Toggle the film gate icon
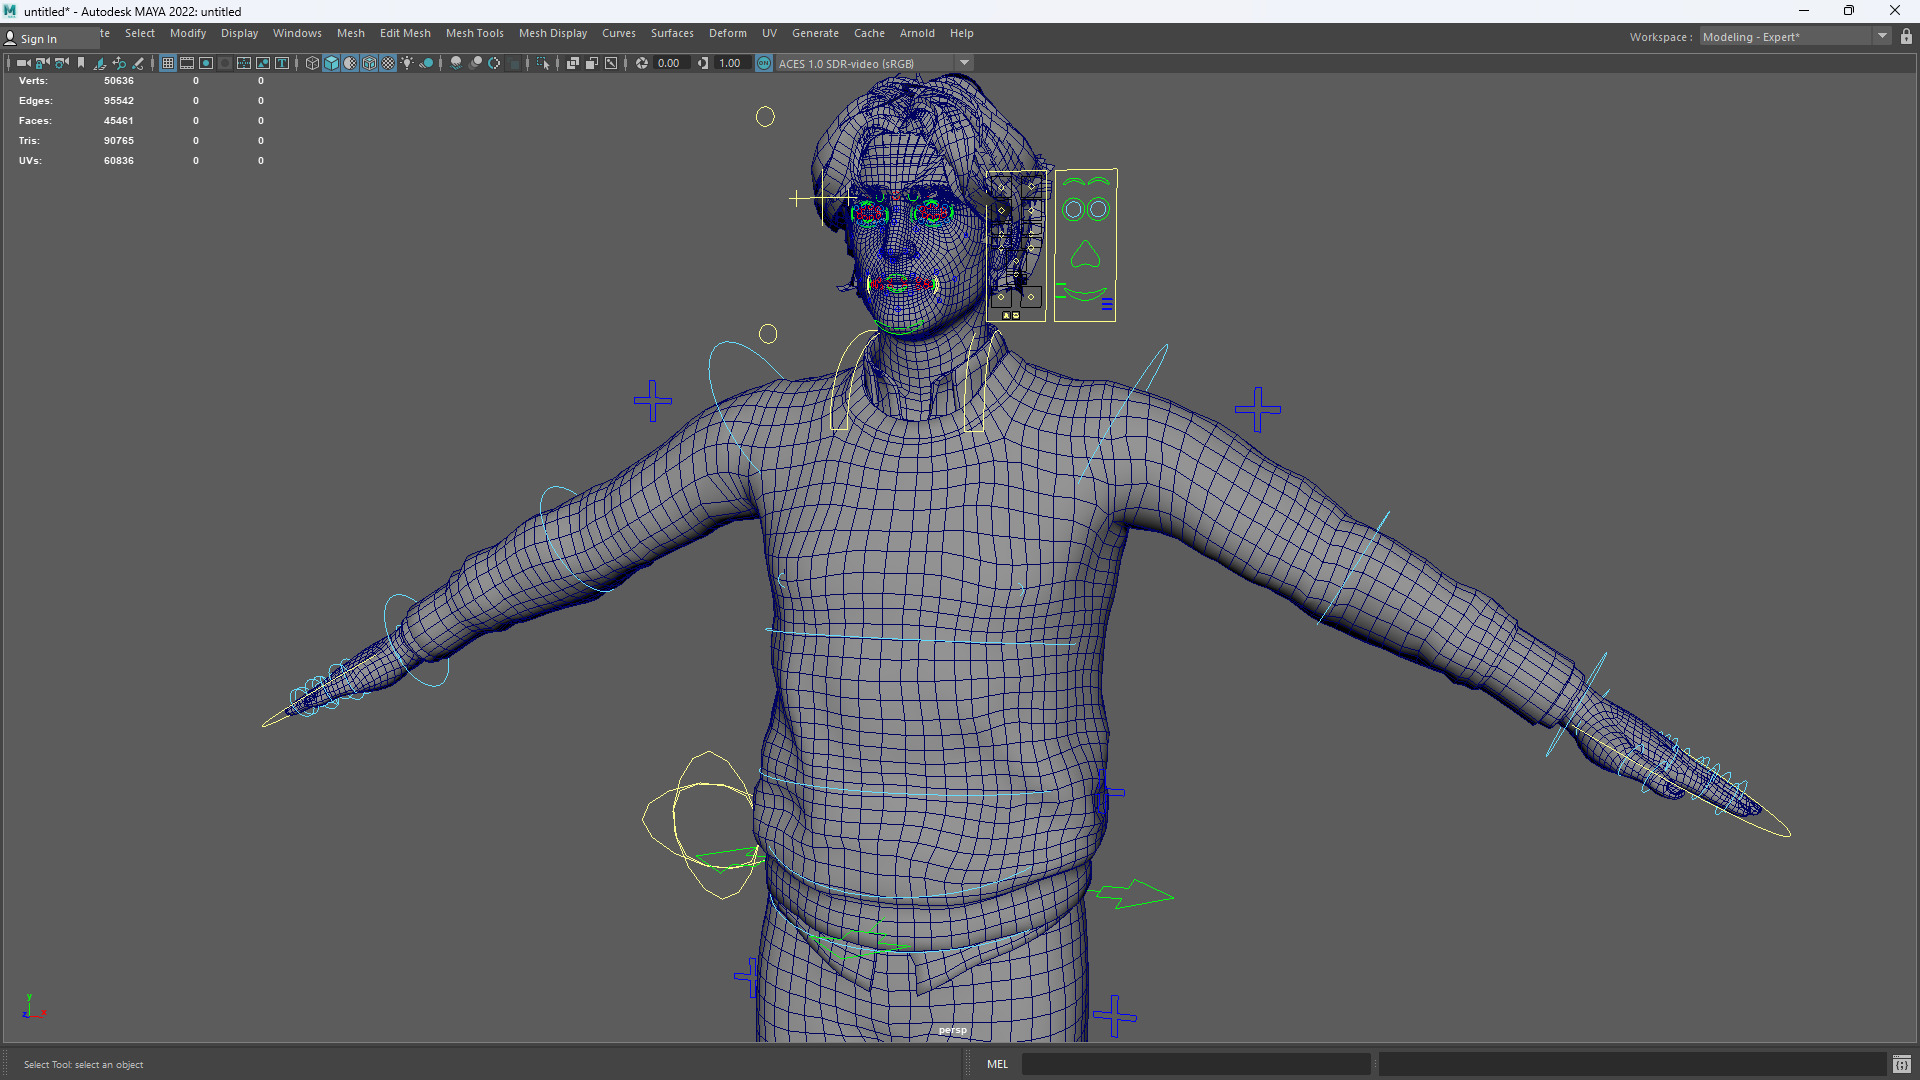This screenshot has height=1080, width=1920. click(187, 63)
